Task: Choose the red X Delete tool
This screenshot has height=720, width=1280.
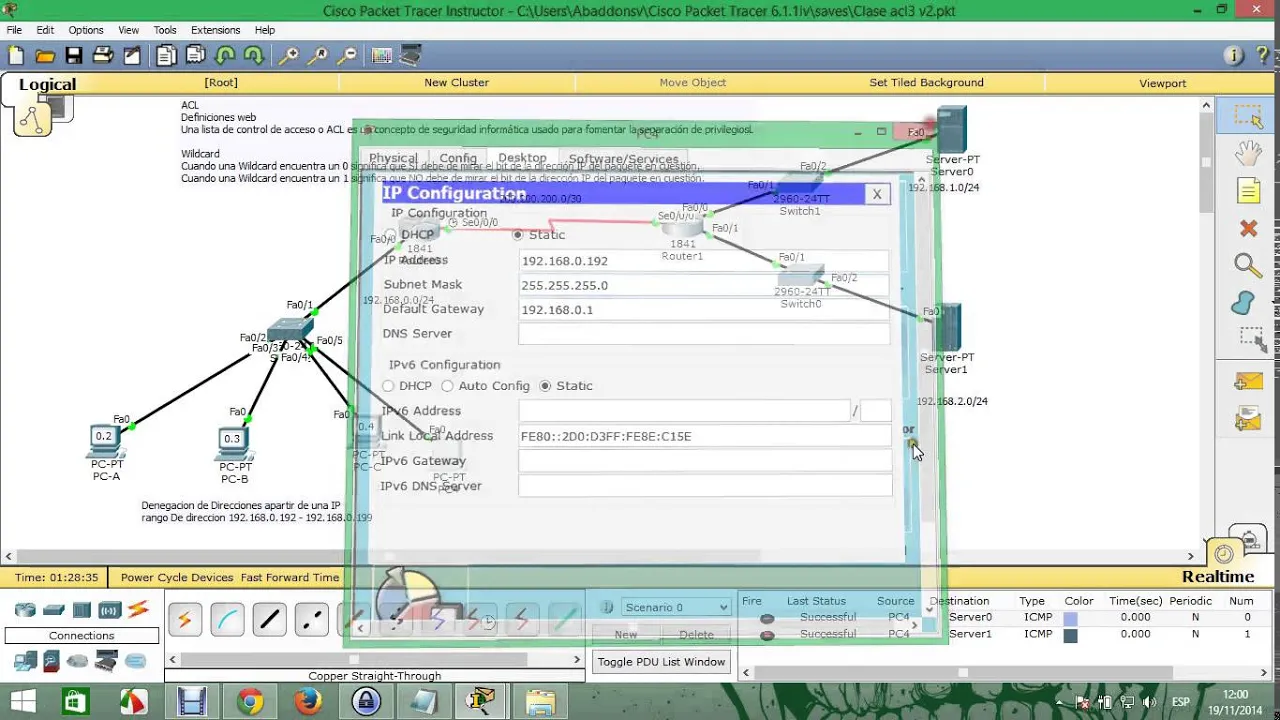Action: (1248, 229)
